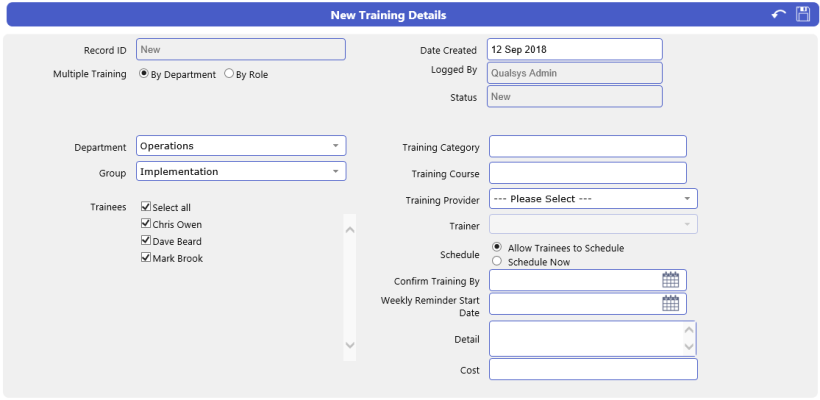The height and width of the screenshot is (400, 820).
Task: Click the Training Course input field
Action: coord(587,173)
